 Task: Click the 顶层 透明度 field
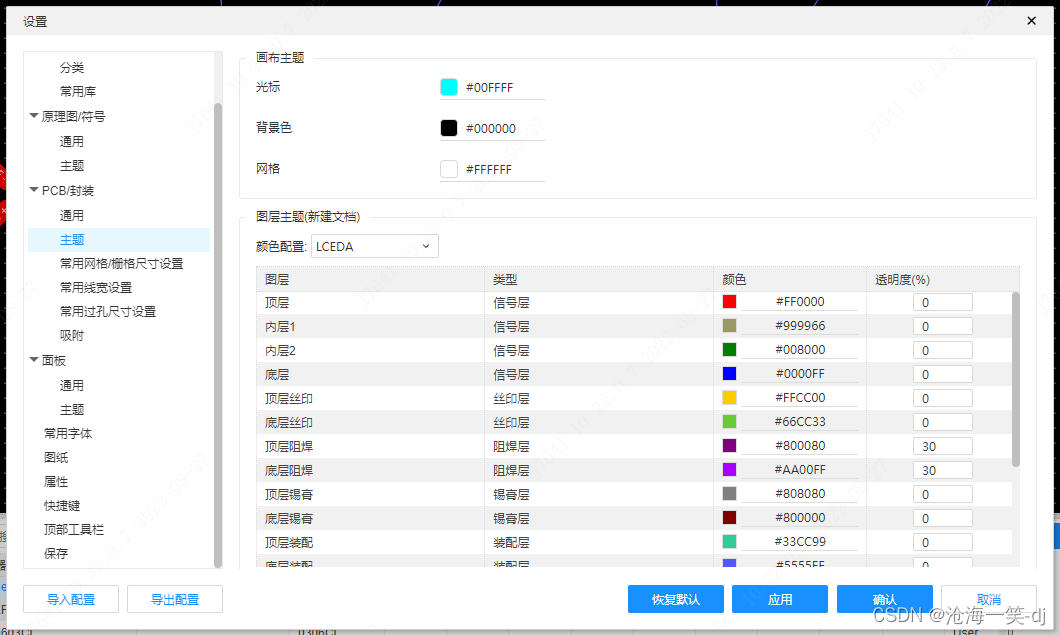[942, 302]
